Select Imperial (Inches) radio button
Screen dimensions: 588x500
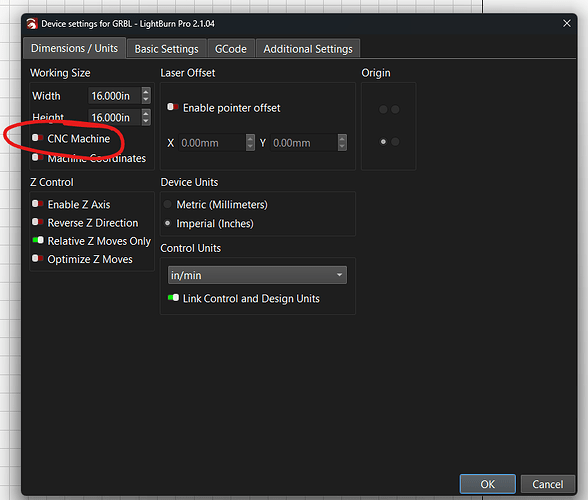[x=168, y=223]
